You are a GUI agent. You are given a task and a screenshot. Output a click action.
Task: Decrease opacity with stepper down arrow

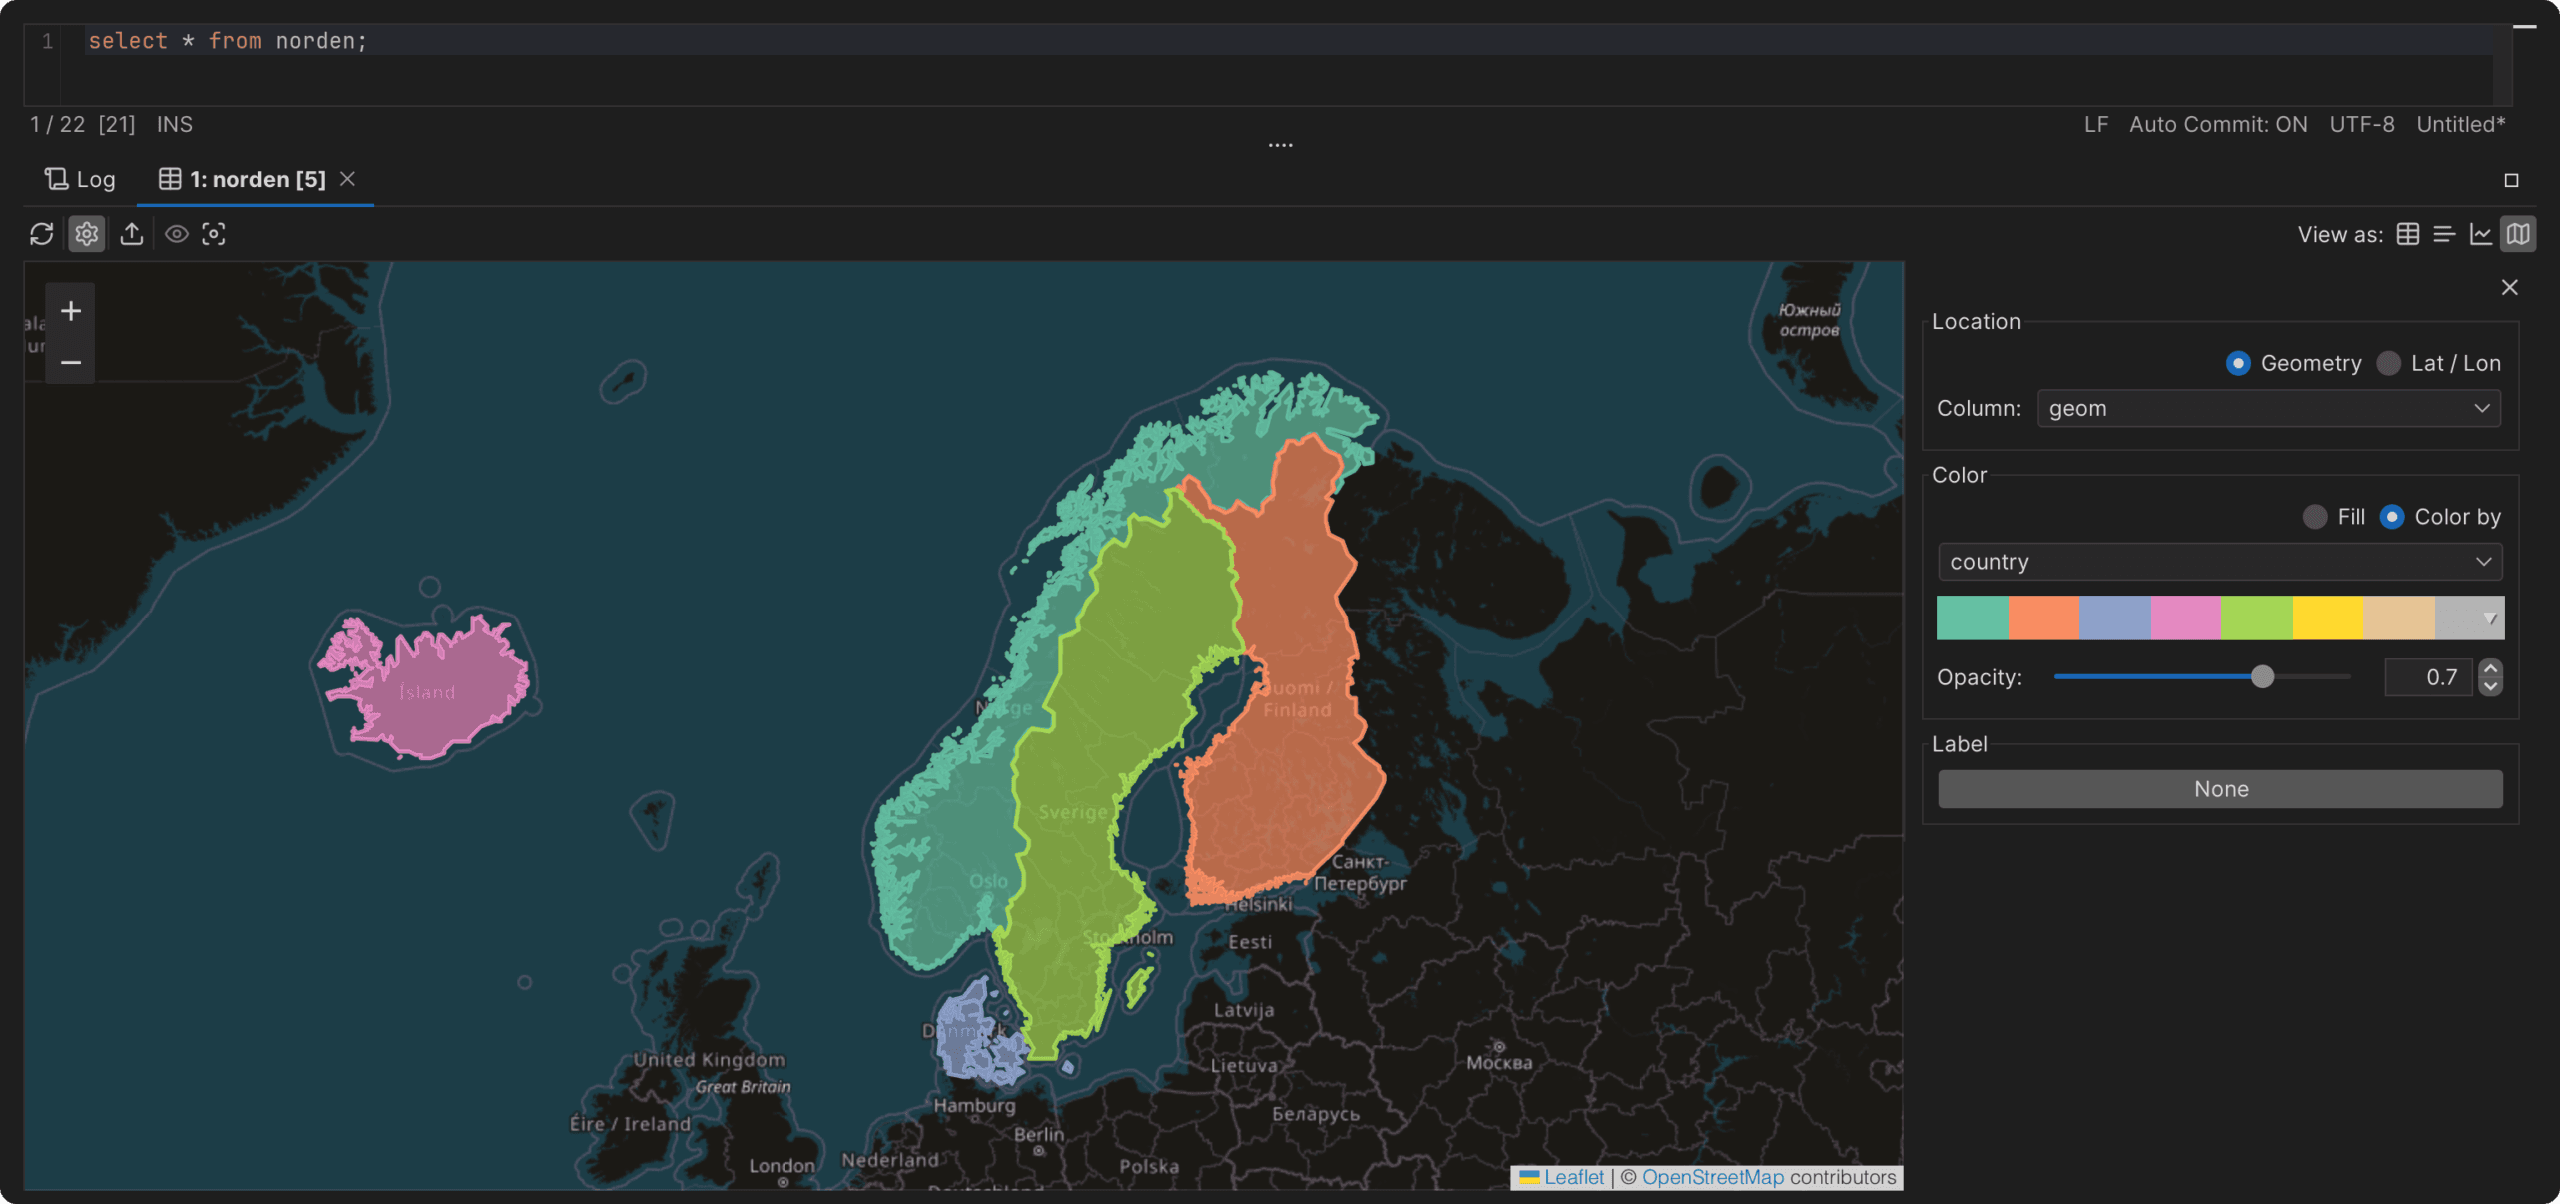(2490, 686)
